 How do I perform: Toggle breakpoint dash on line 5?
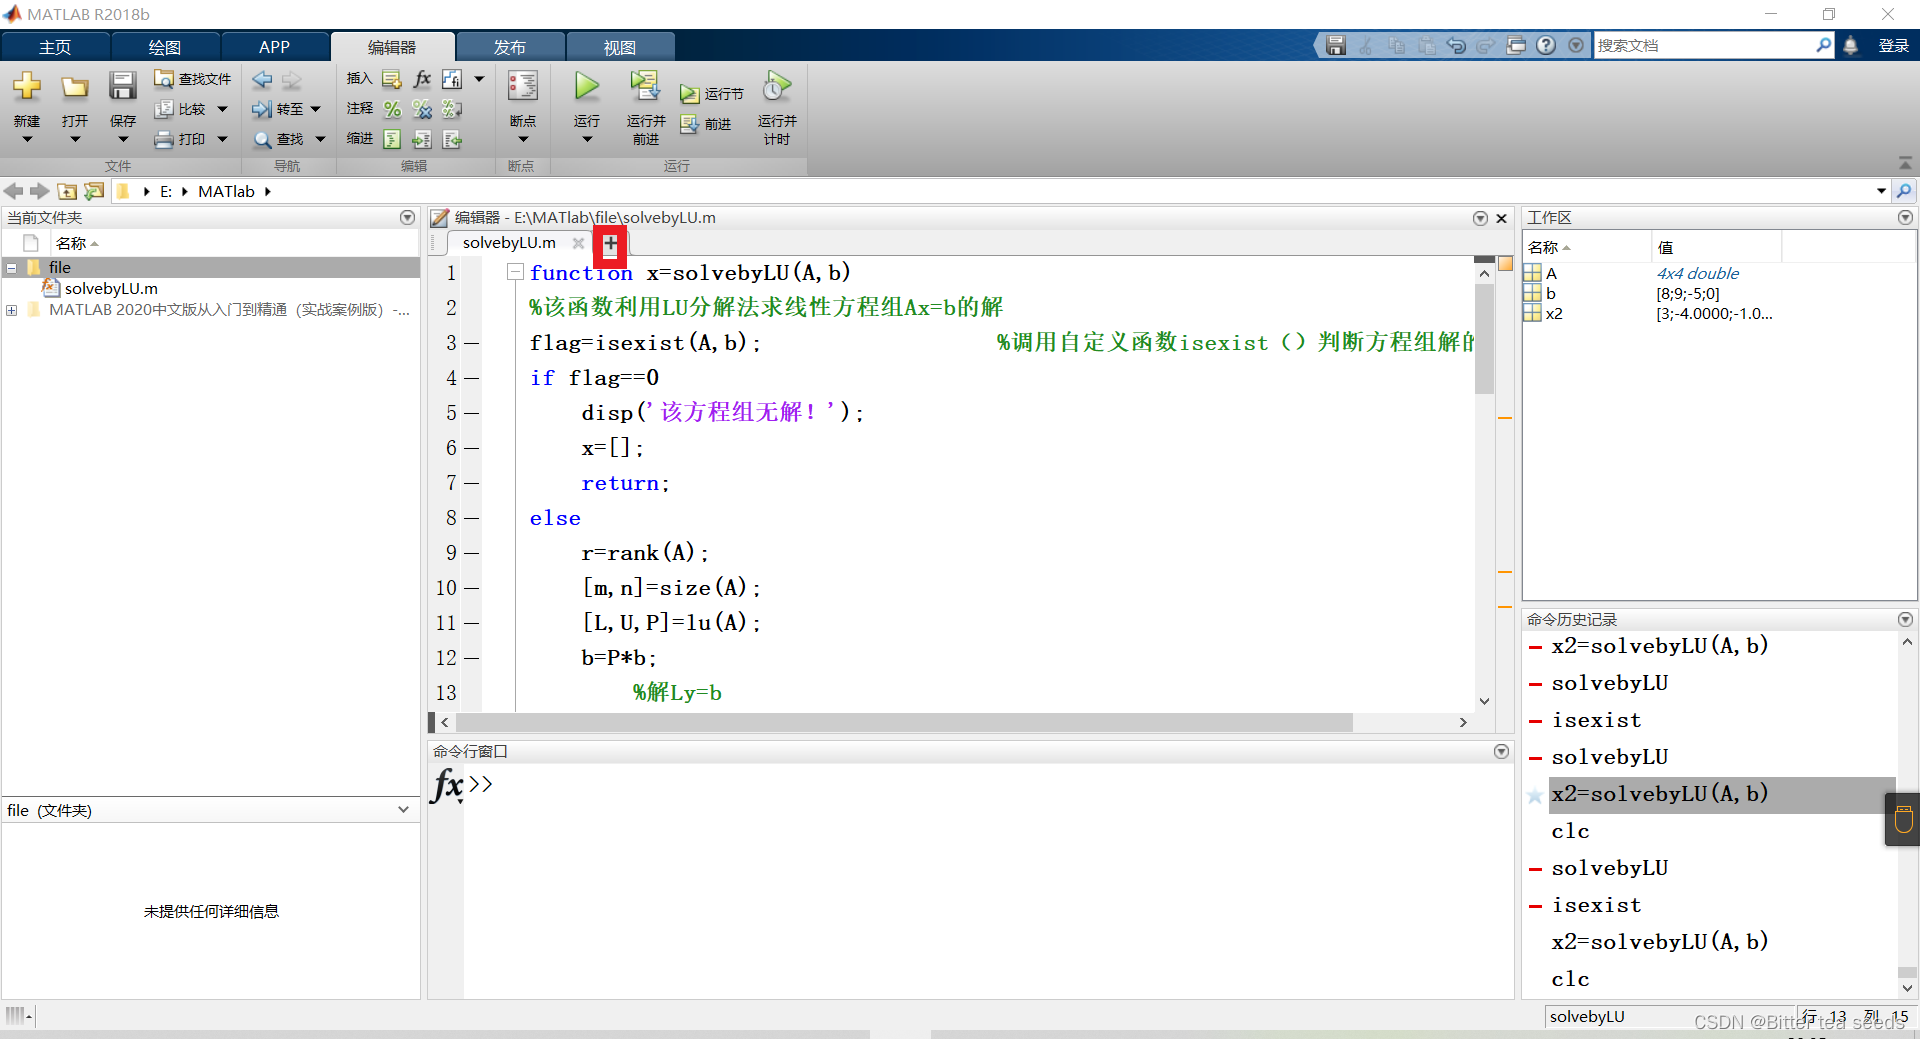click(x=472, y=413)
